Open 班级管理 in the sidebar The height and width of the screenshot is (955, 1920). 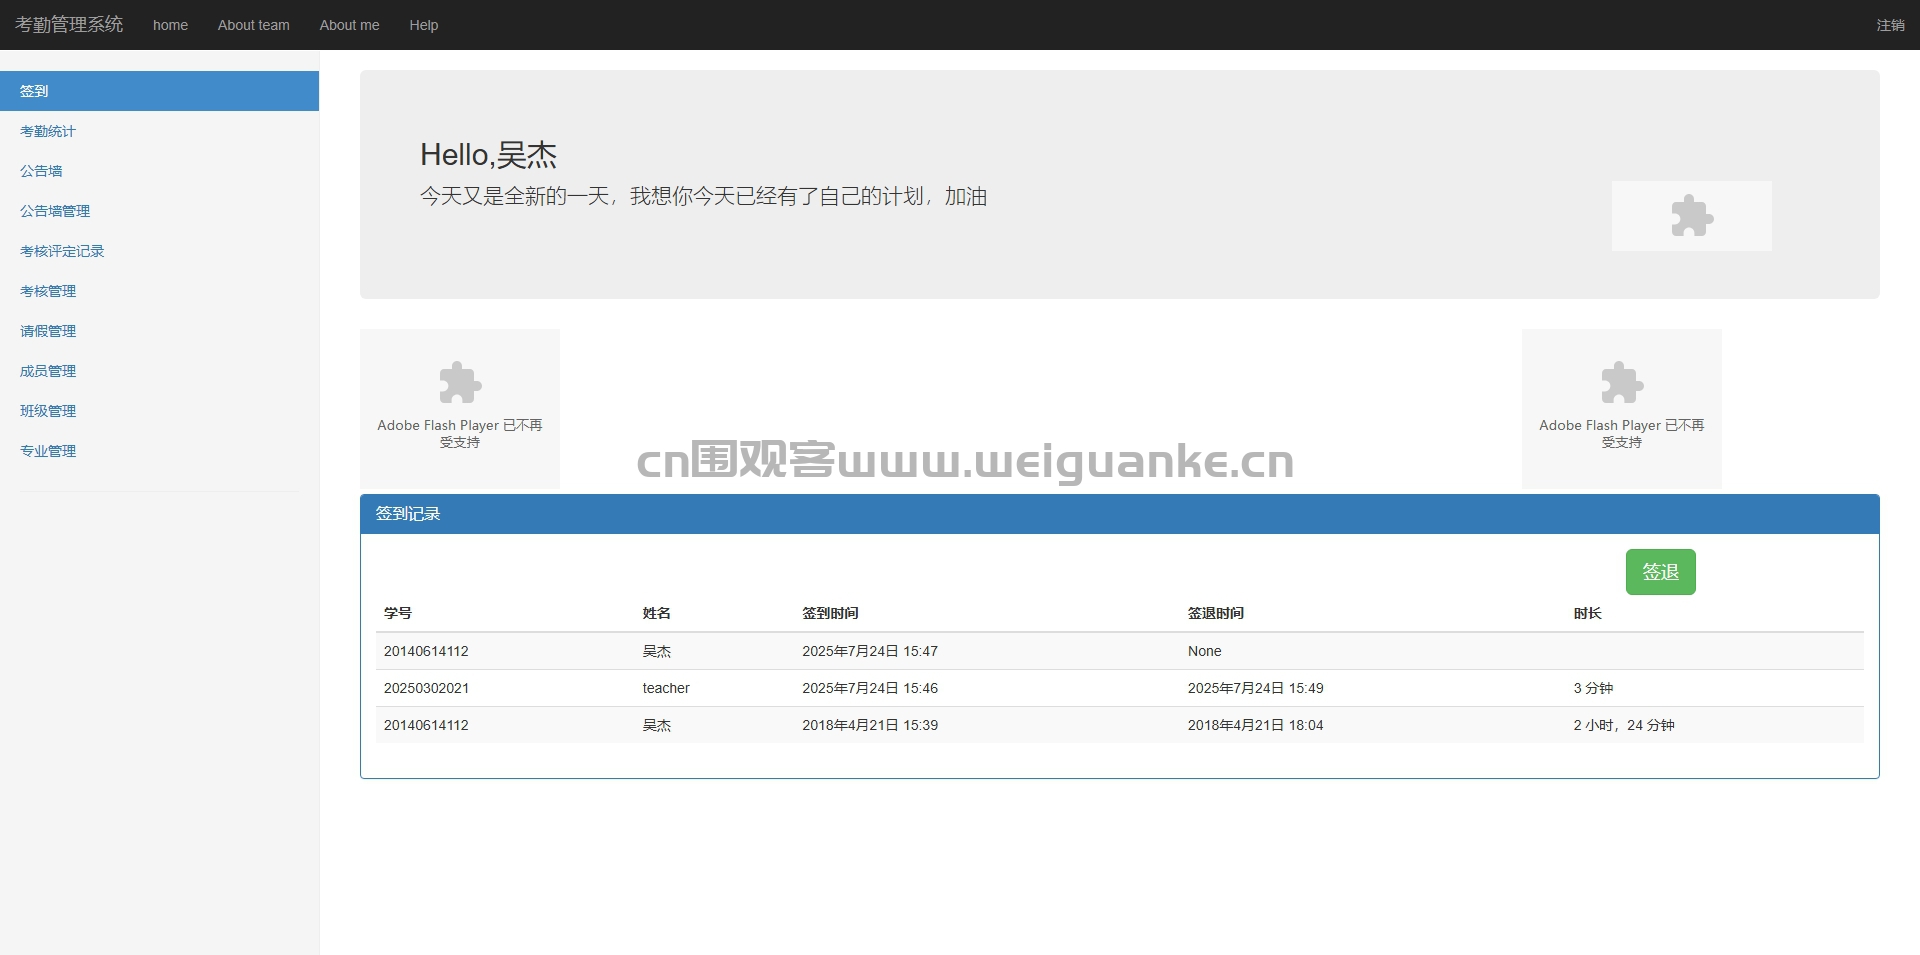[159, 411]
